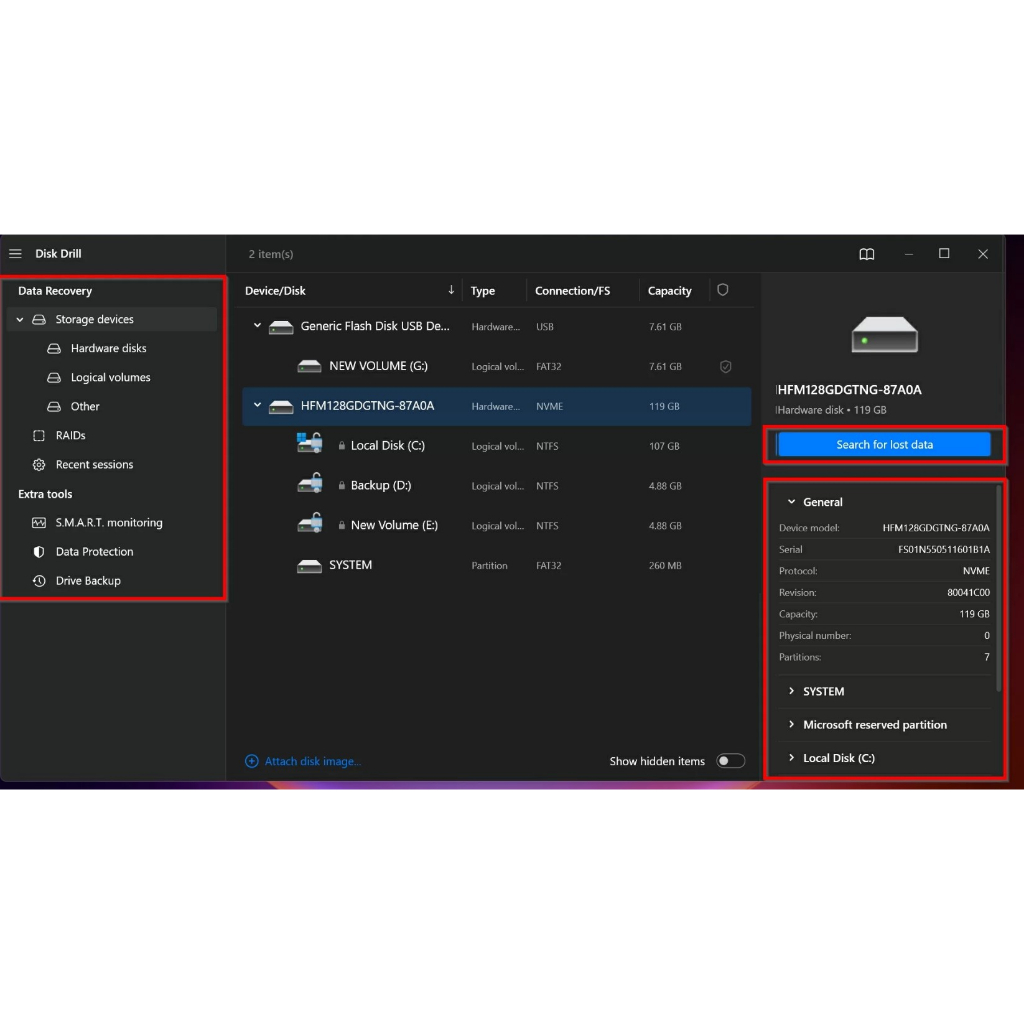Collapse the General details section

click(791, 502)
